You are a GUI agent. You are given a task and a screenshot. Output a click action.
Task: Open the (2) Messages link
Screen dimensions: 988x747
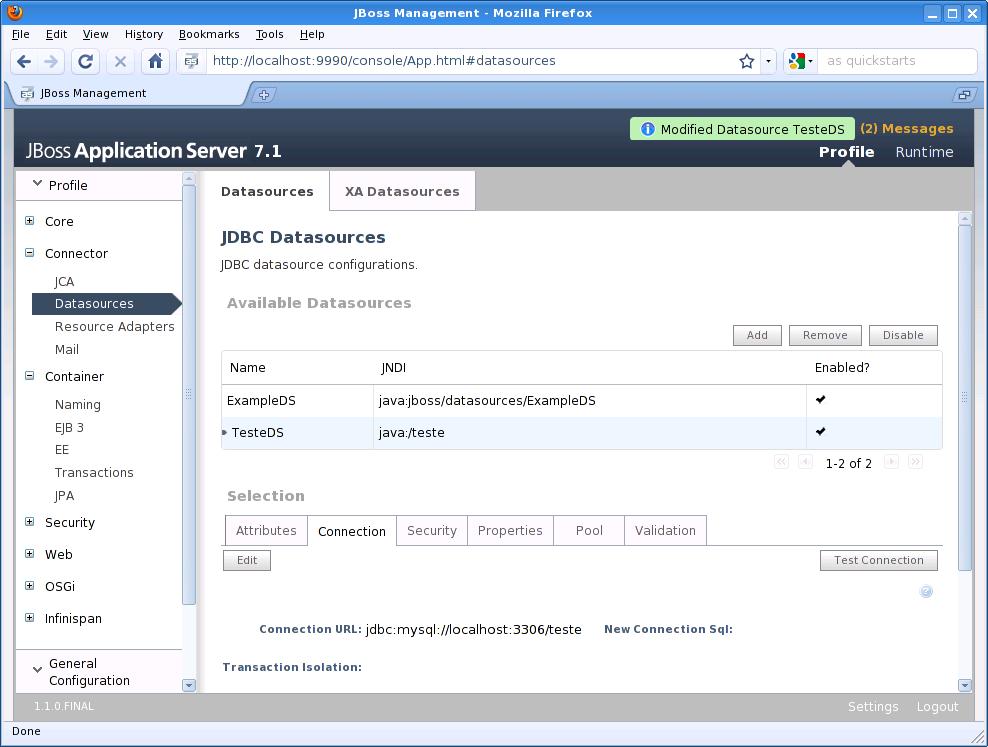coord(907,128)
